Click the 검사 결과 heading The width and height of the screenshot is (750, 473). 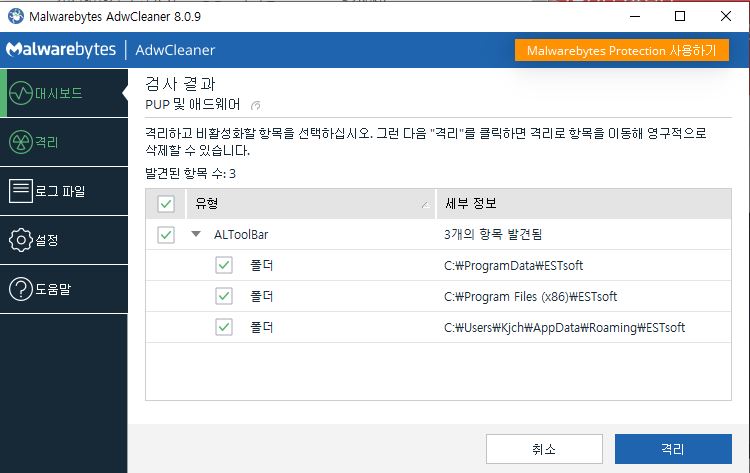click(180, 84)
